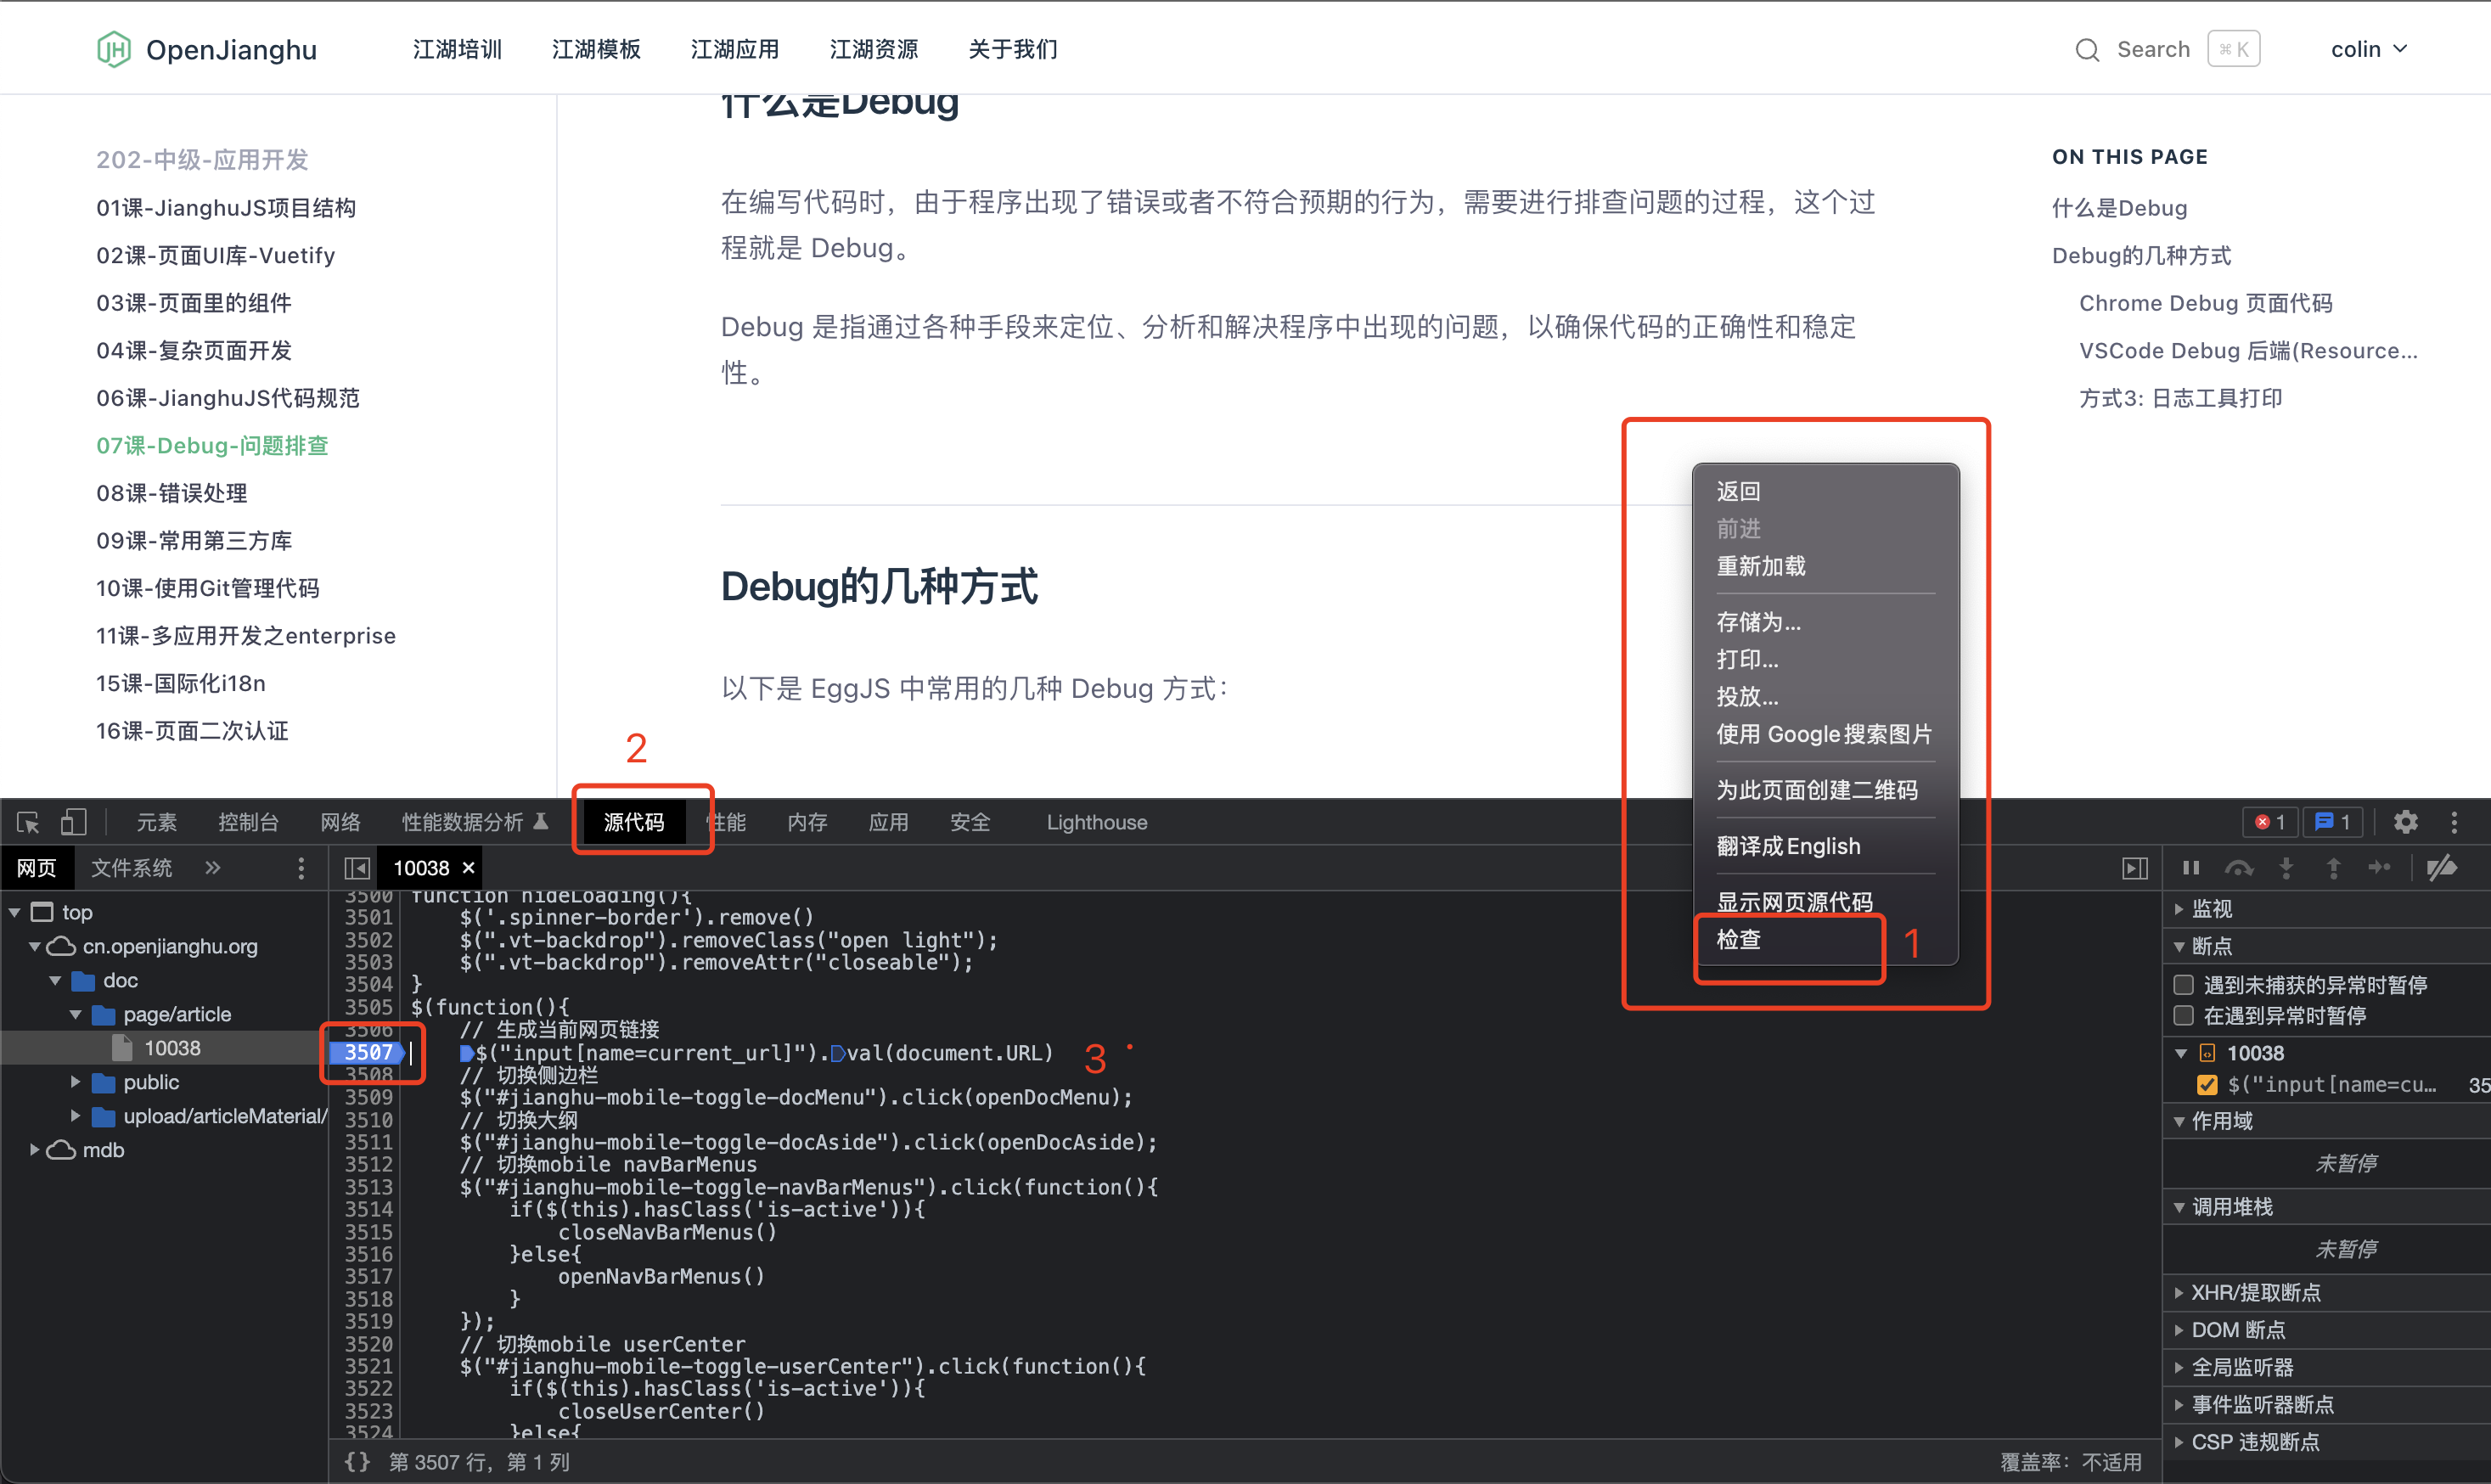Expand the public folder in tree
Image resolution: width=2491 pixels, height=1484 pixels.
click(x=75, y=1082)
